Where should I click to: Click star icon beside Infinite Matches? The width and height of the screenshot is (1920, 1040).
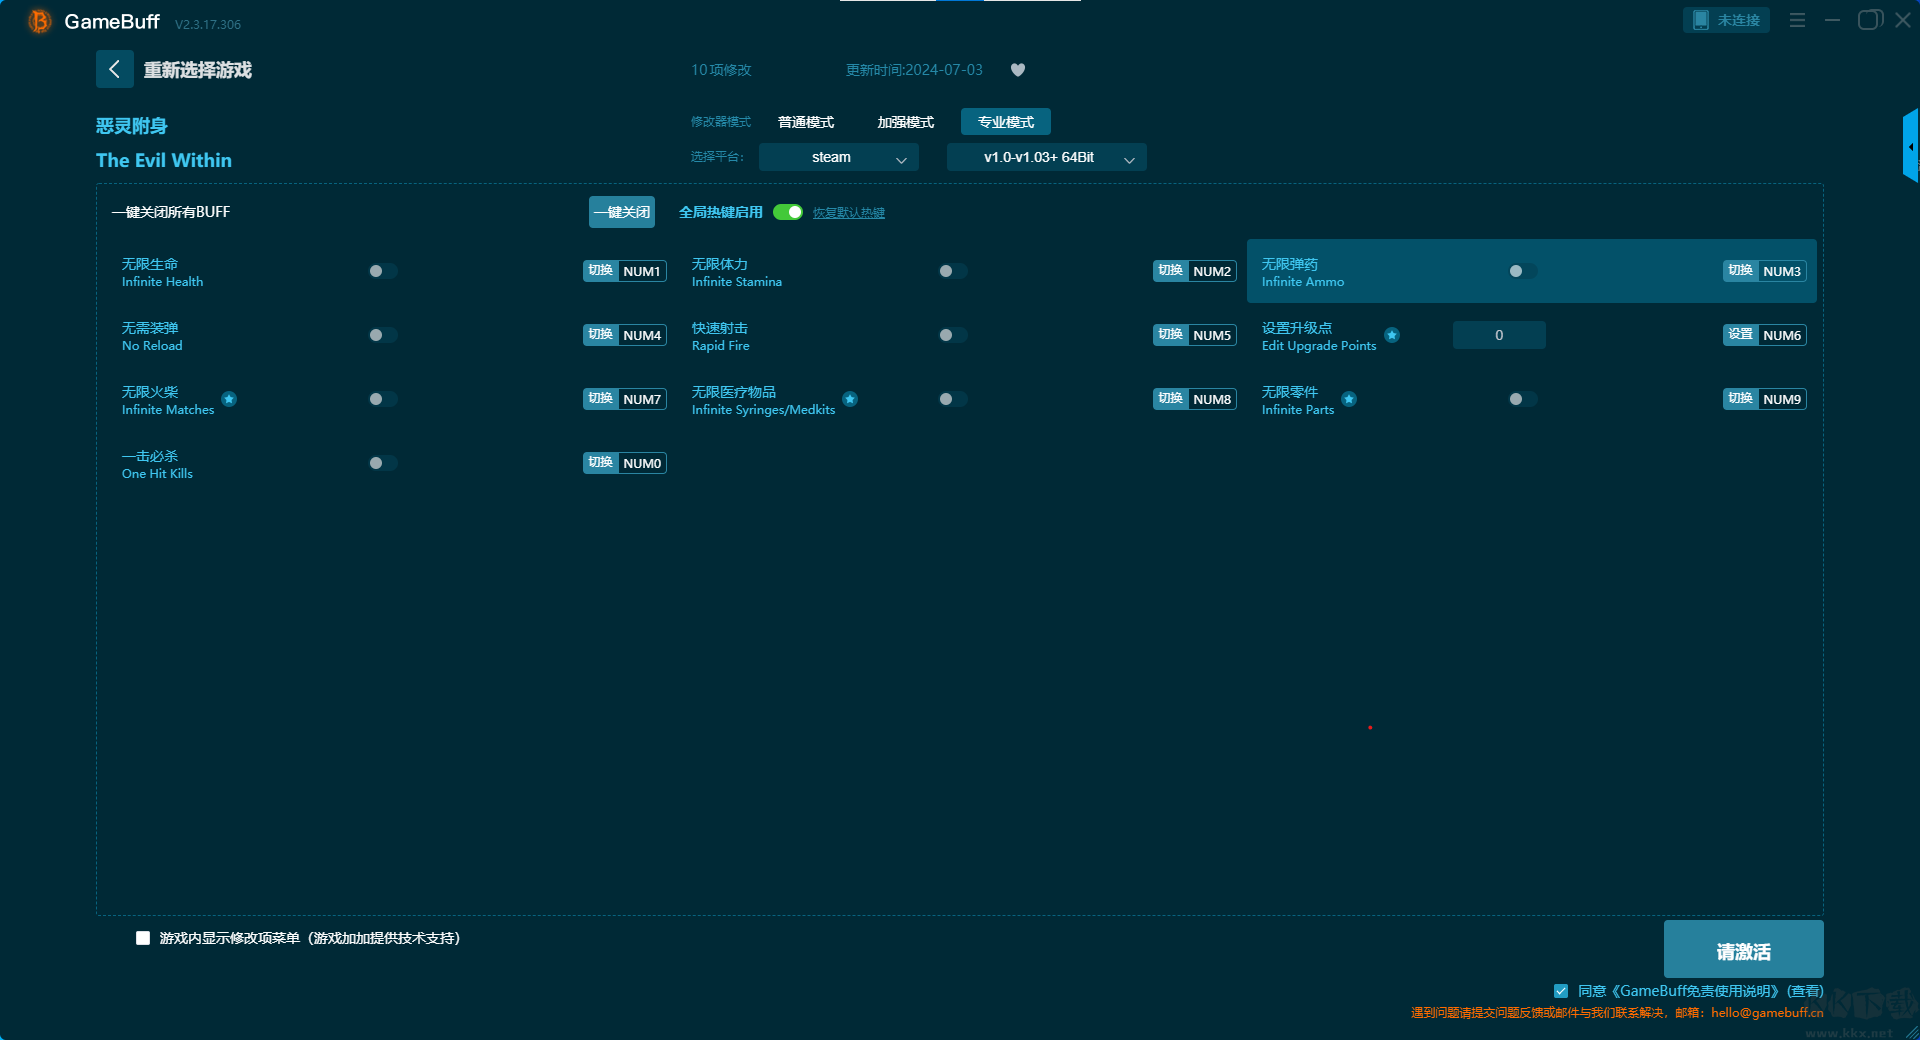pyautogui.click(x=229, y=399)
